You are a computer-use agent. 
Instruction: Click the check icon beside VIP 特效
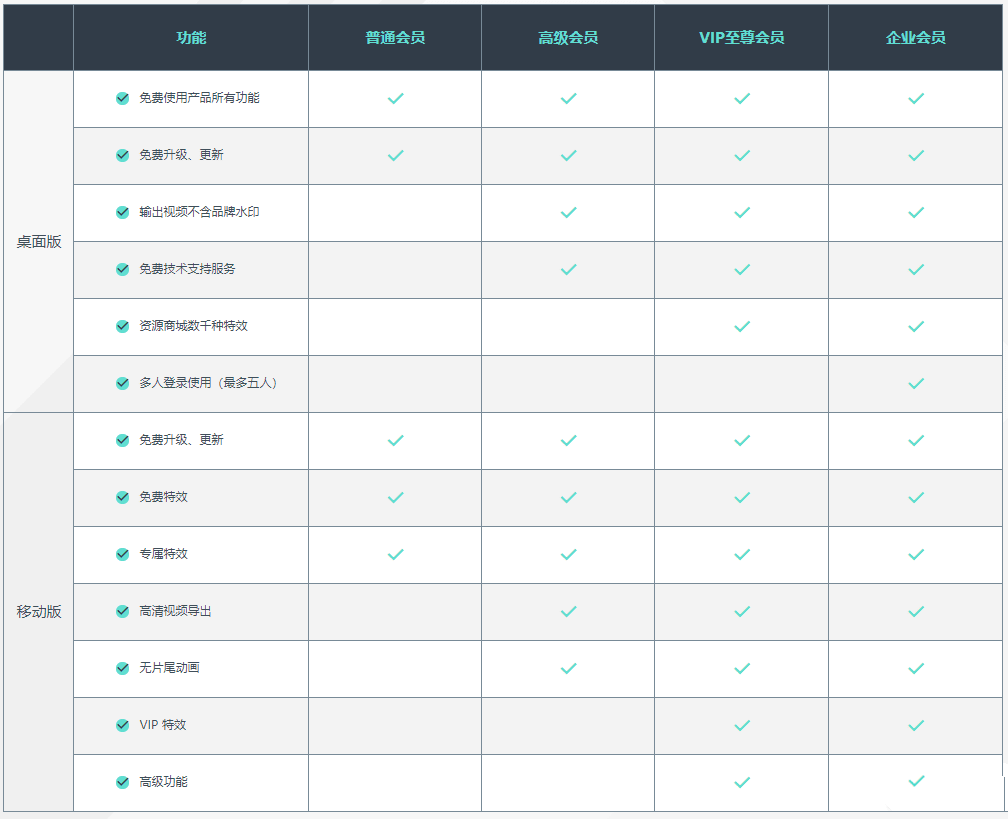coord(123,725)
